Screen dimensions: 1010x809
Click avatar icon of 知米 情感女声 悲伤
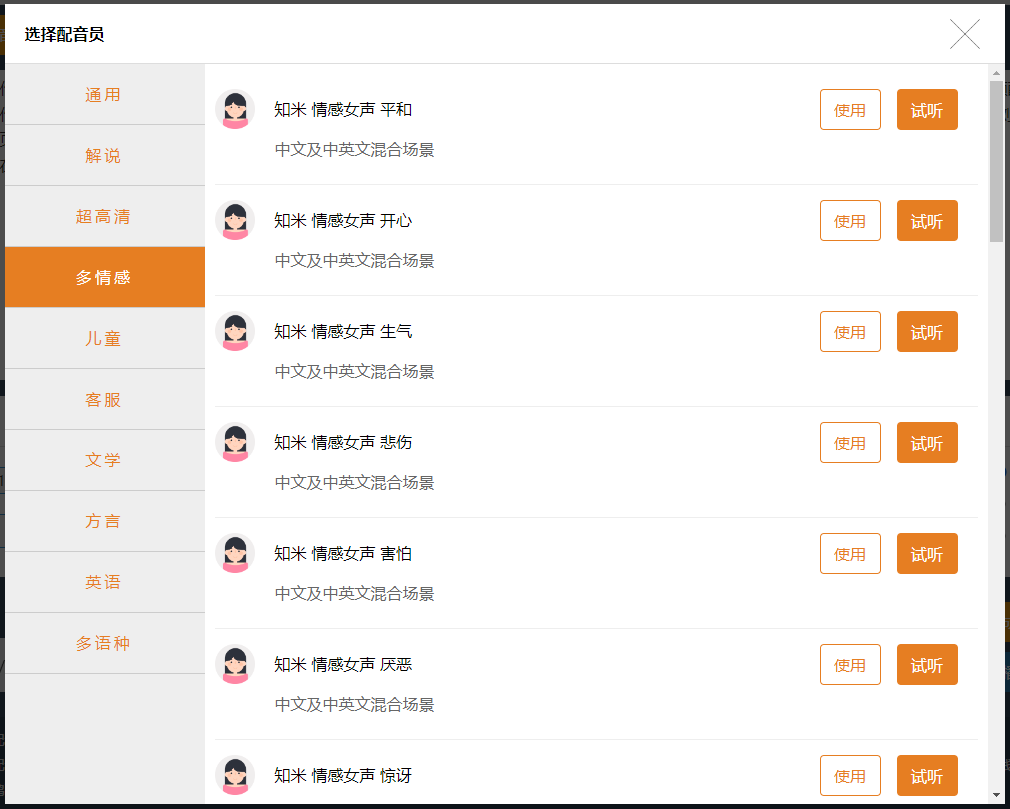235,443
